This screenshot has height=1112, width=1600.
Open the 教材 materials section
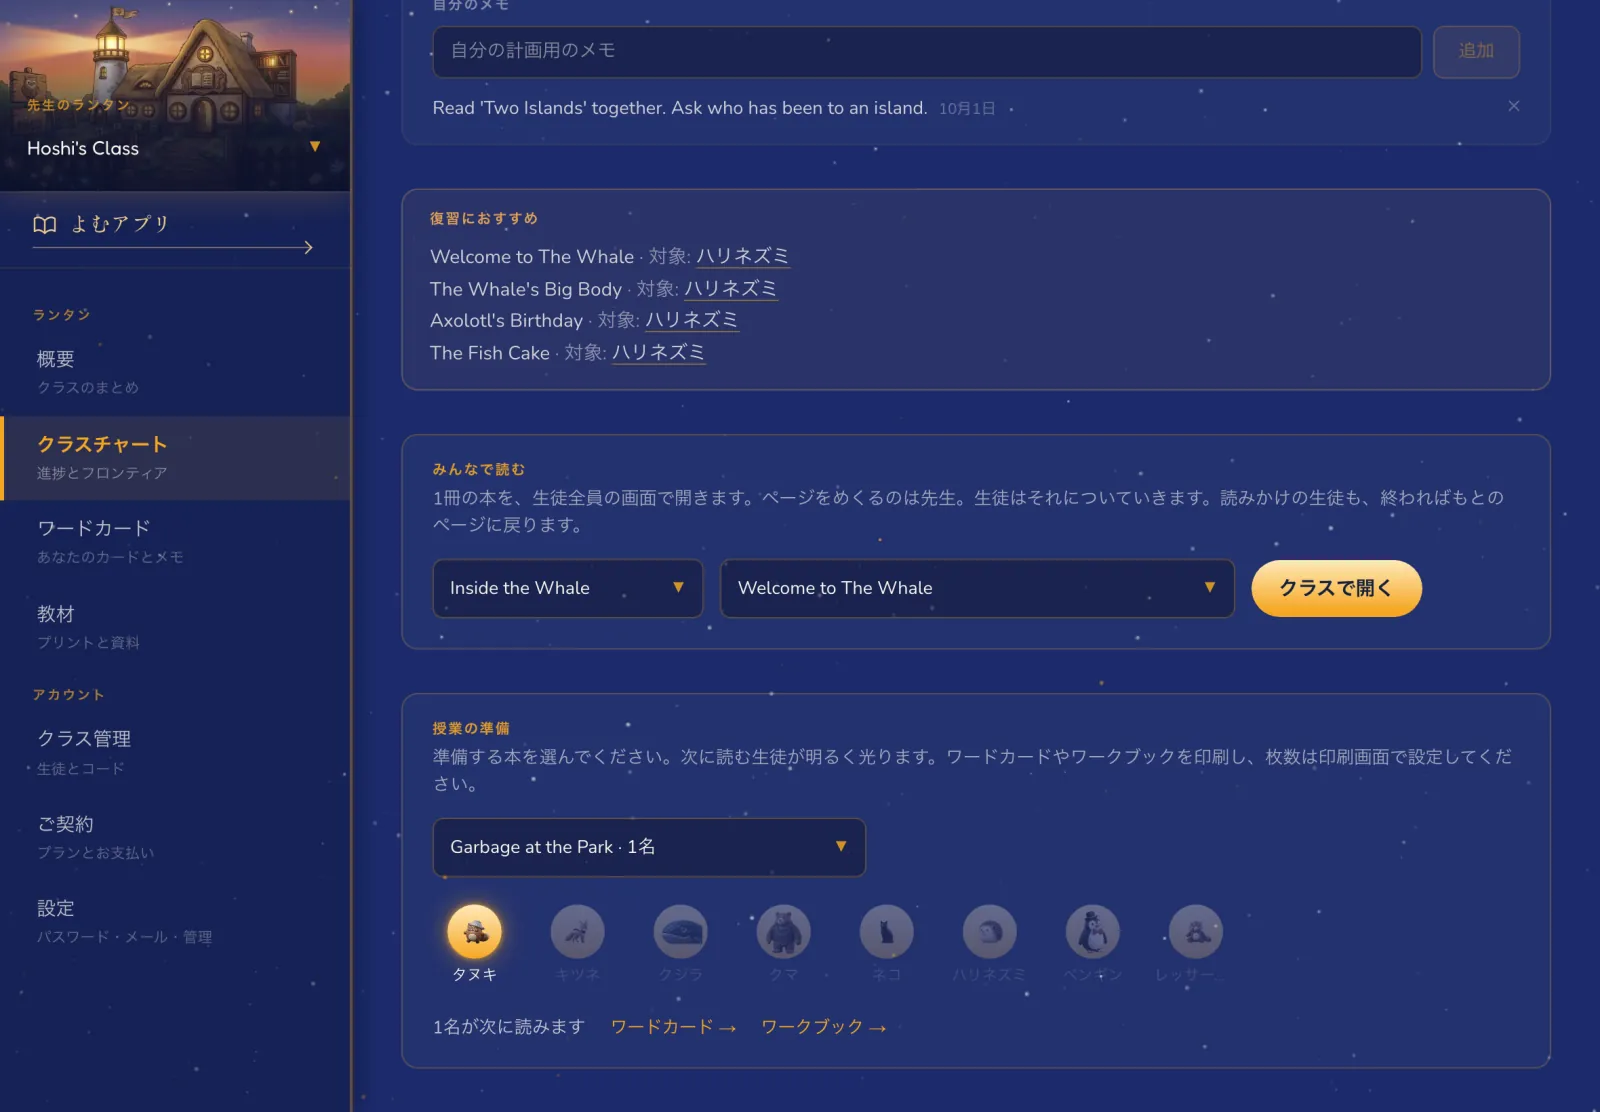coord(176,627)
